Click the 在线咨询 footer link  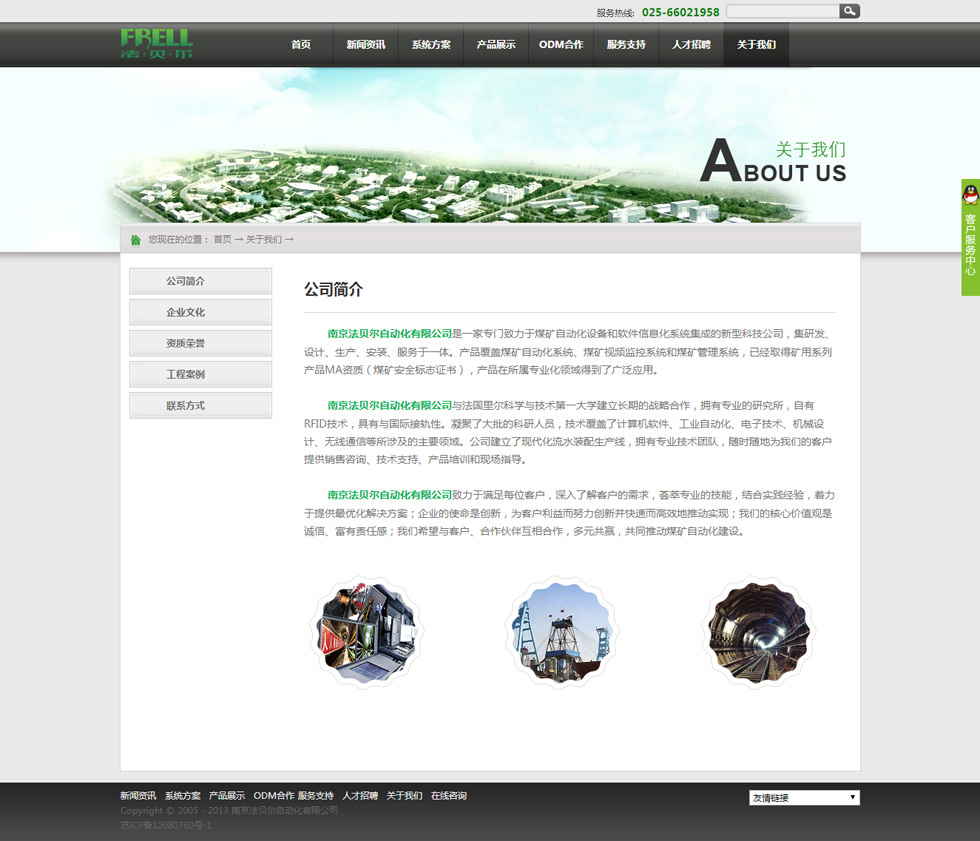[449, 796]
